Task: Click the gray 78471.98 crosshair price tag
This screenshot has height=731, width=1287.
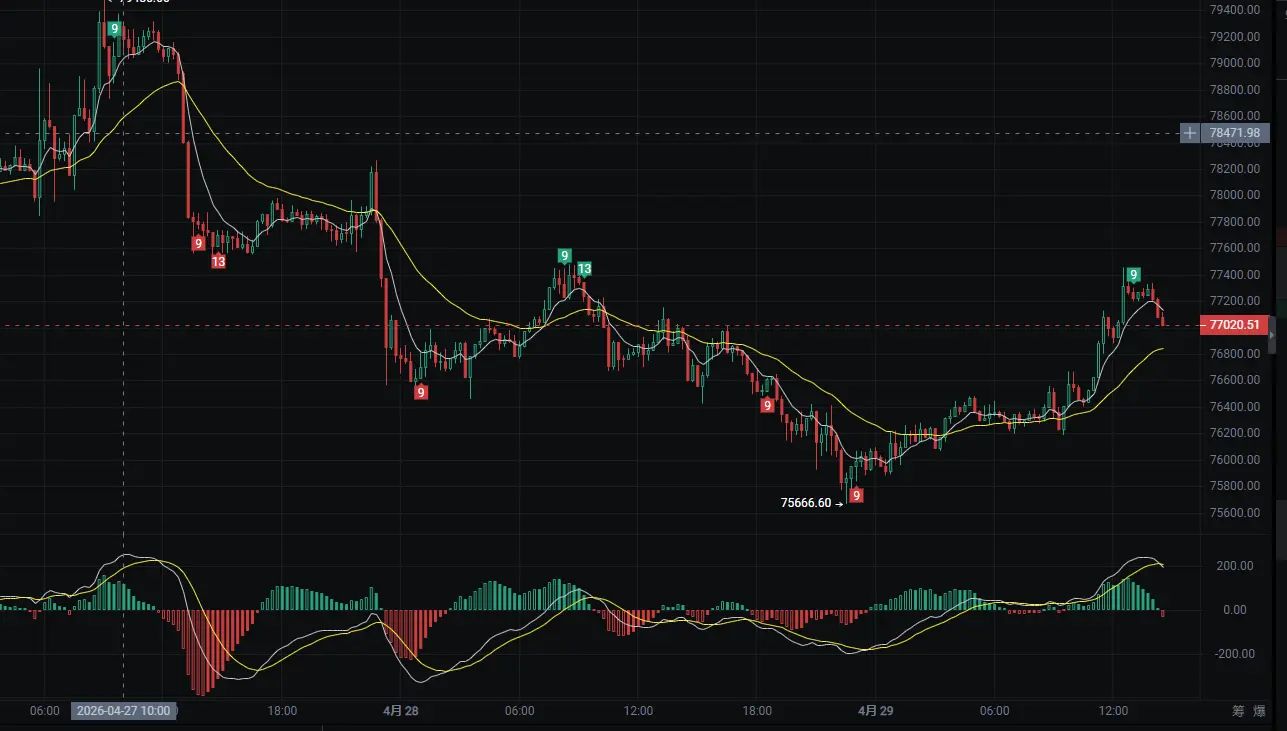Action: tap(1237, 133)
